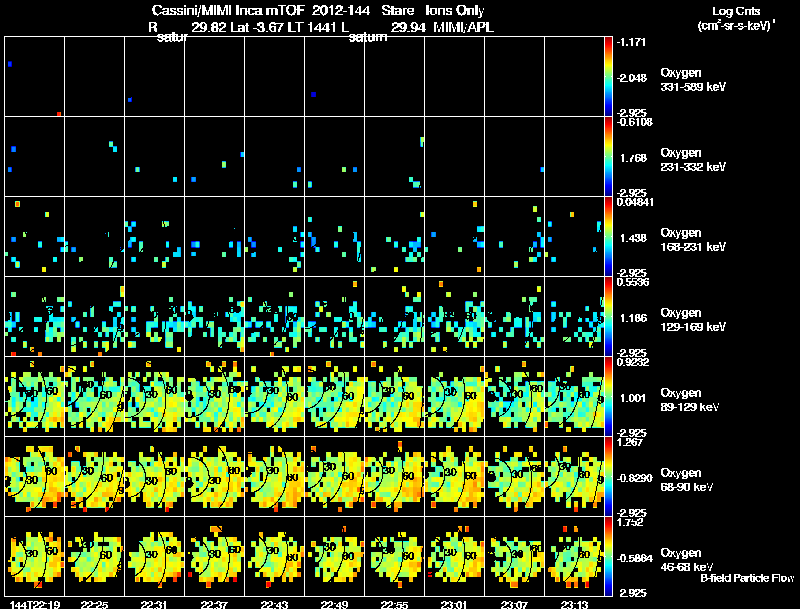Click the 'Lat -3.67' header value

(258, 27)
